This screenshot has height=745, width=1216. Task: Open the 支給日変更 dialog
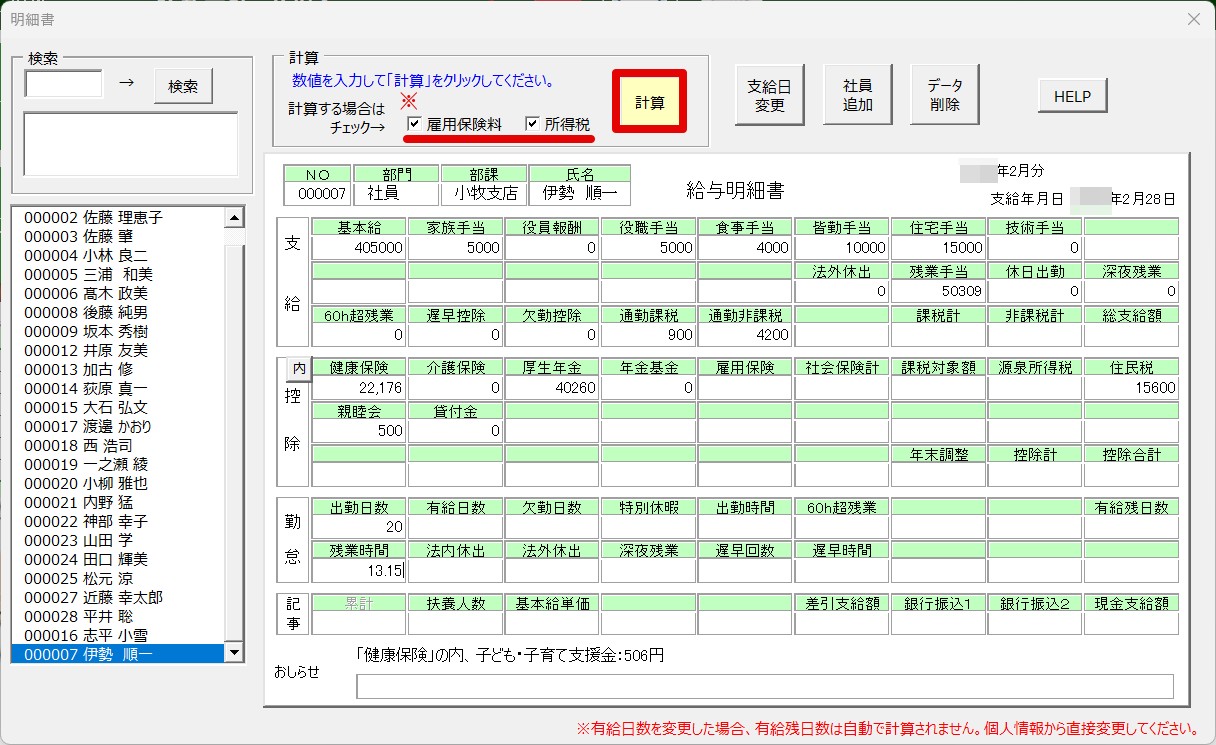(x=769, y=95)
